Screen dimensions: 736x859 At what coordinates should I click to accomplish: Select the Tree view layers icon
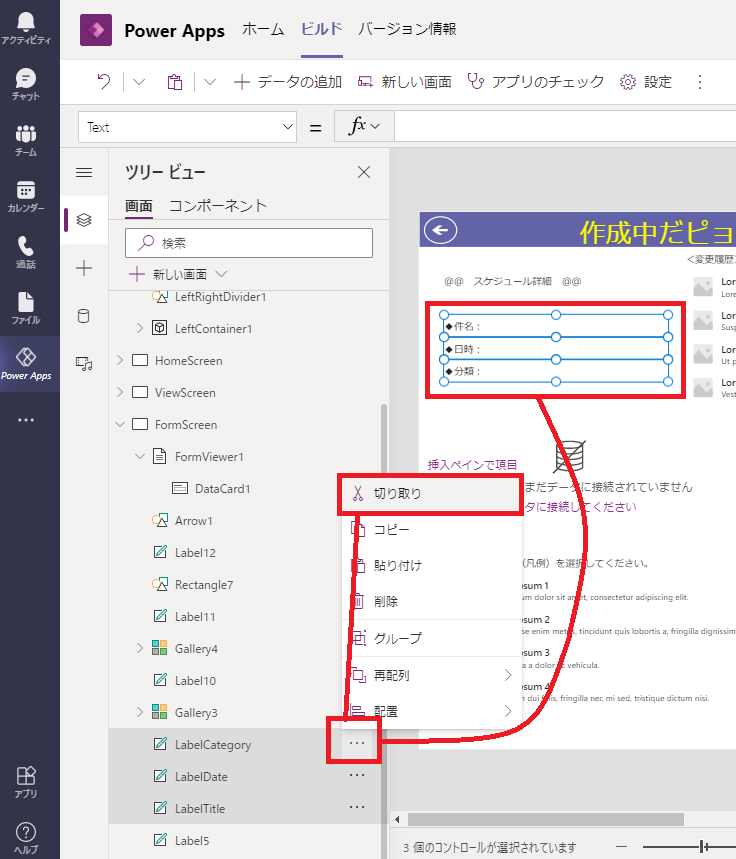[x=84, y=220]
